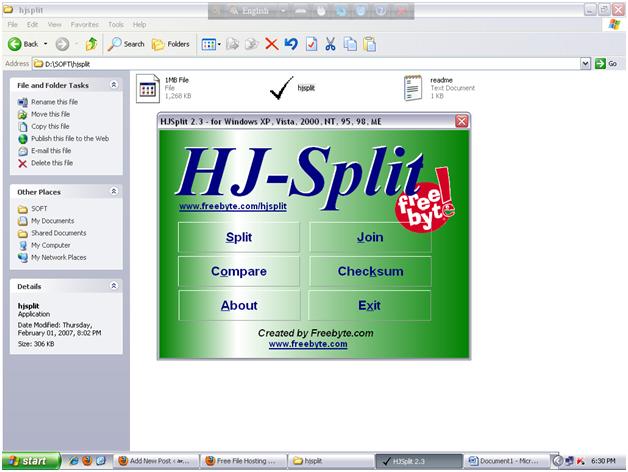
Task: Launch Firefox from quick launch
Action: click(87, 461)
